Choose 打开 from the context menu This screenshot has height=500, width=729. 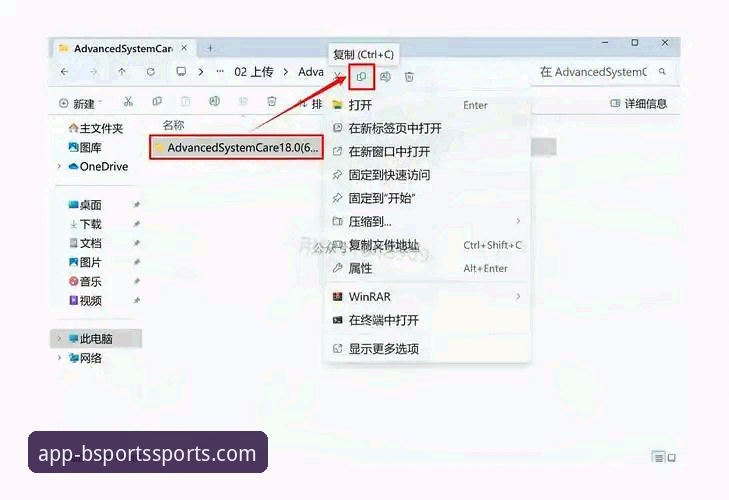pos(426,105)
